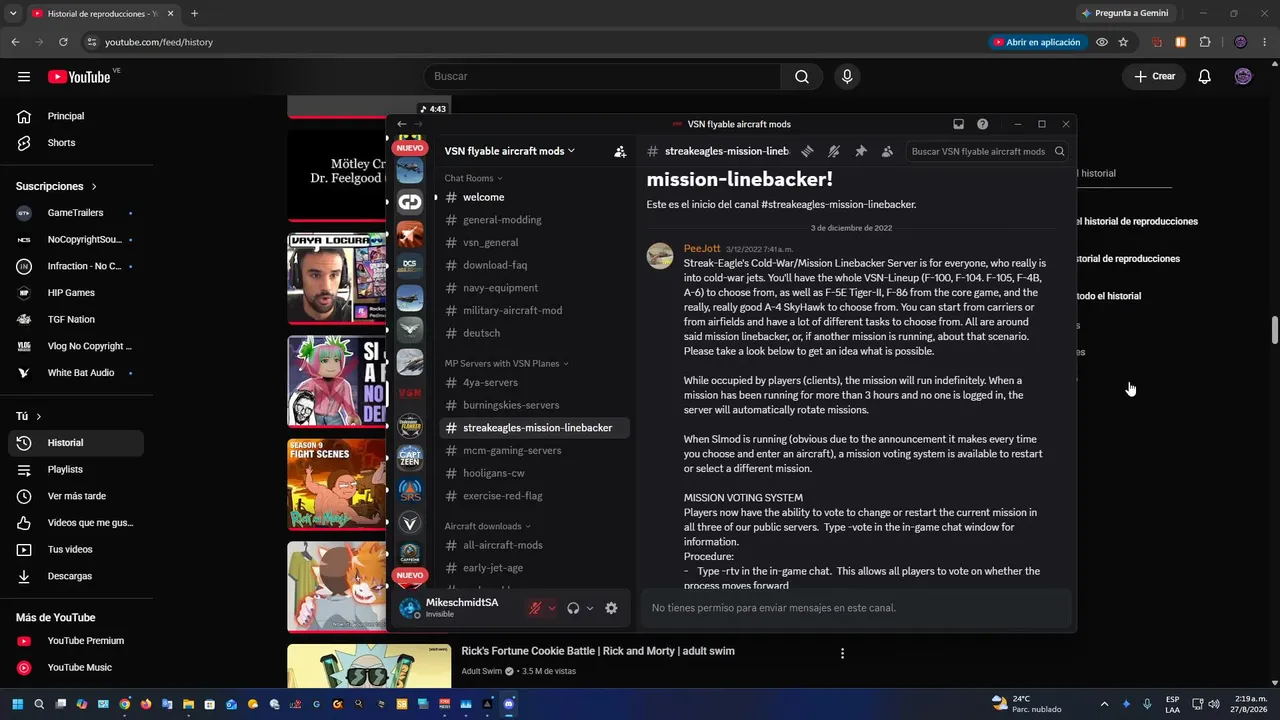Open the welcome channel
The width and height of the screenshot is (1280, 720).
534,197
